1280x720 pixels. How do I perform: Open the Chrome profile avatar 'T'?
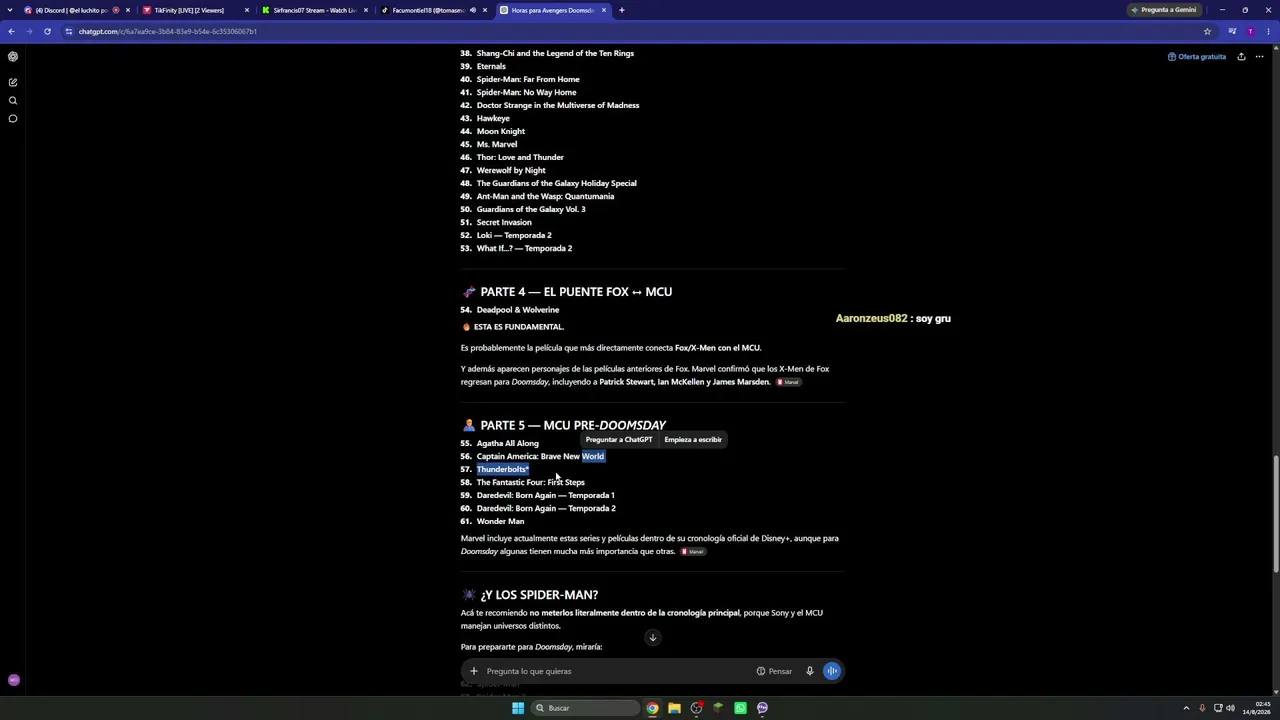pos(1250,31)
